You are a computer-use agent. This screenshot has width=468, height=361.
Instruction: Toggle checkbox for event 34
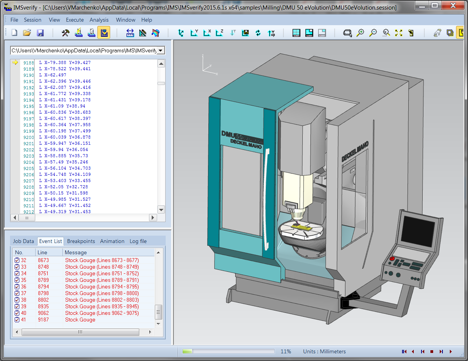pos(17,273)
